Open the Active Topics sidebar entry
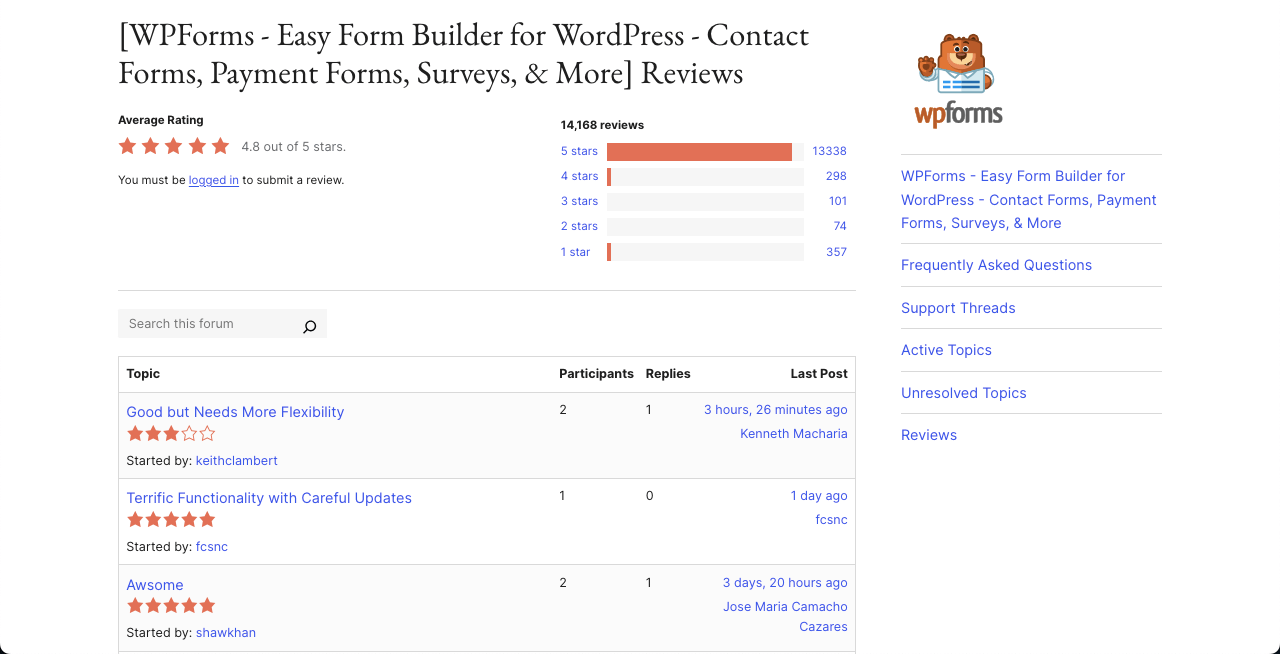Image resolution: width=1280 pixels, height=654 pixels. tap(946, 350)
